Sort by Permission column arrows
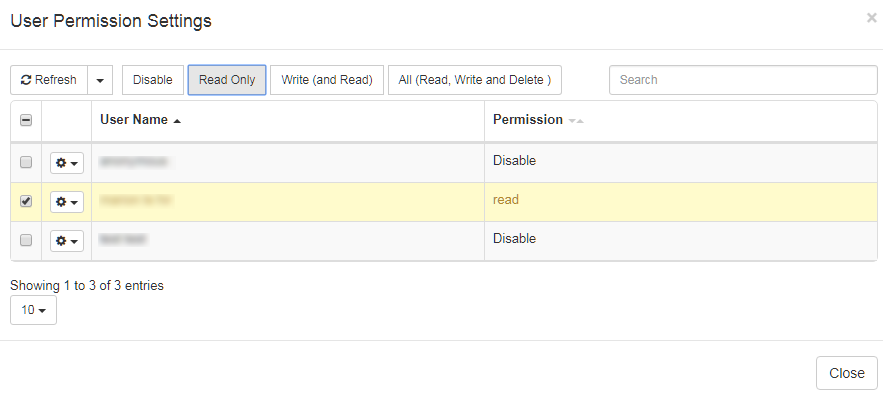 (576, 121)
